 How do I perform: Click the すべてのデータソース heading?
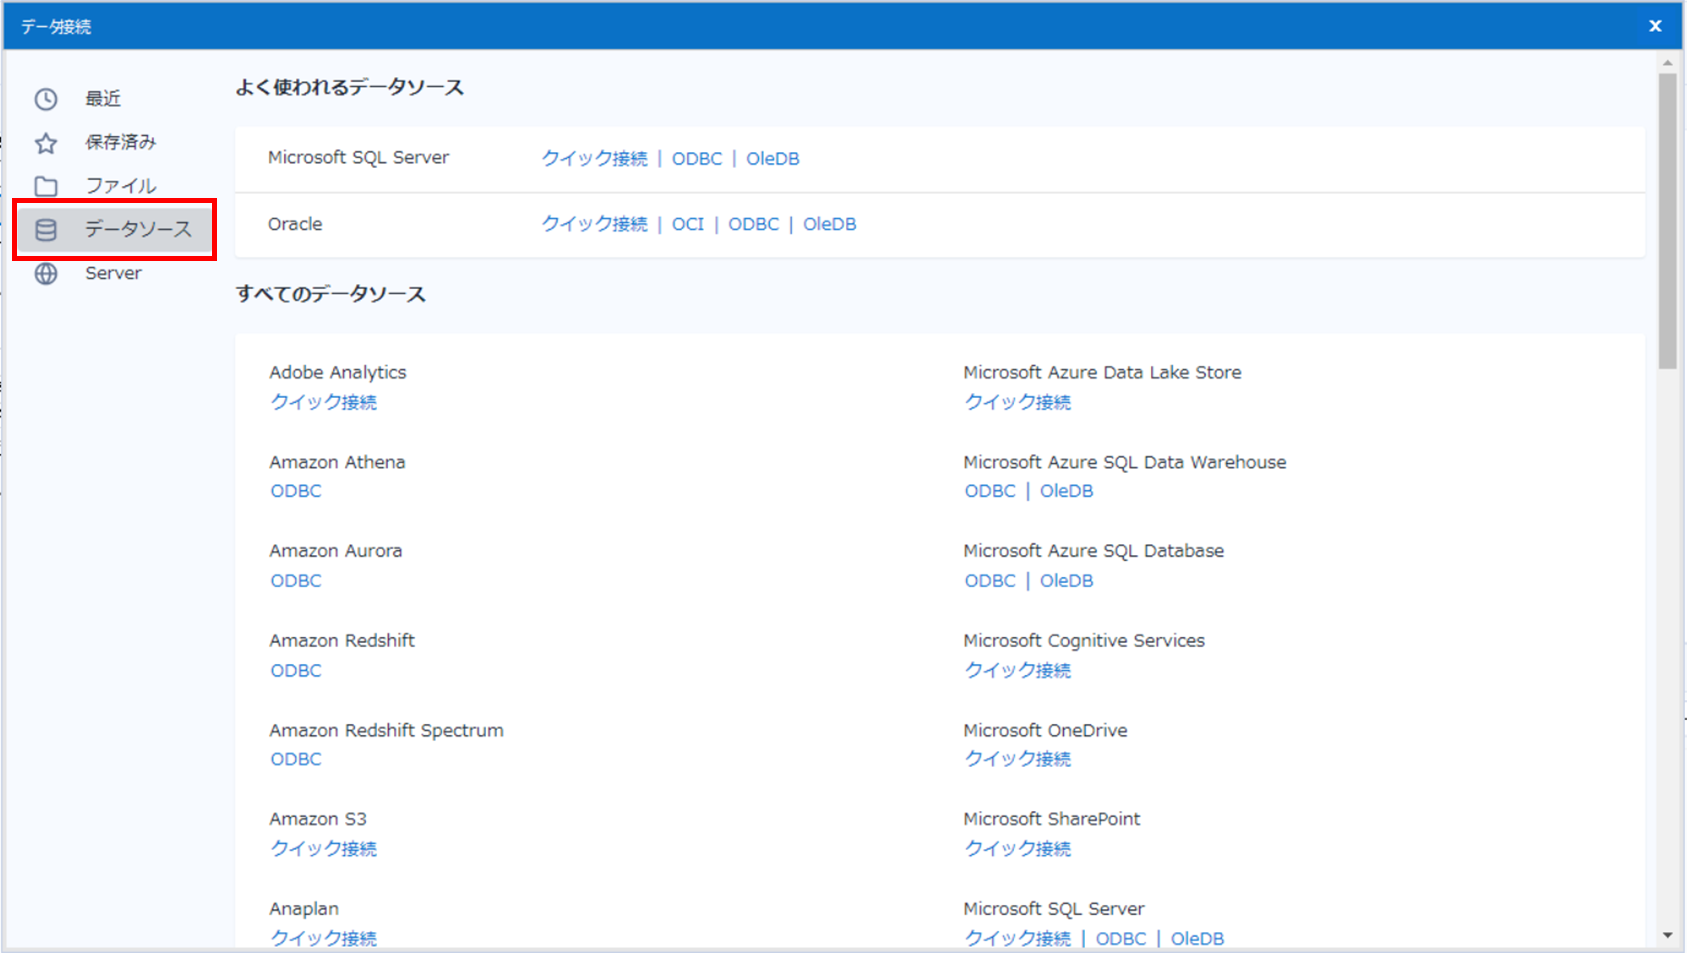tap(331, 294)
